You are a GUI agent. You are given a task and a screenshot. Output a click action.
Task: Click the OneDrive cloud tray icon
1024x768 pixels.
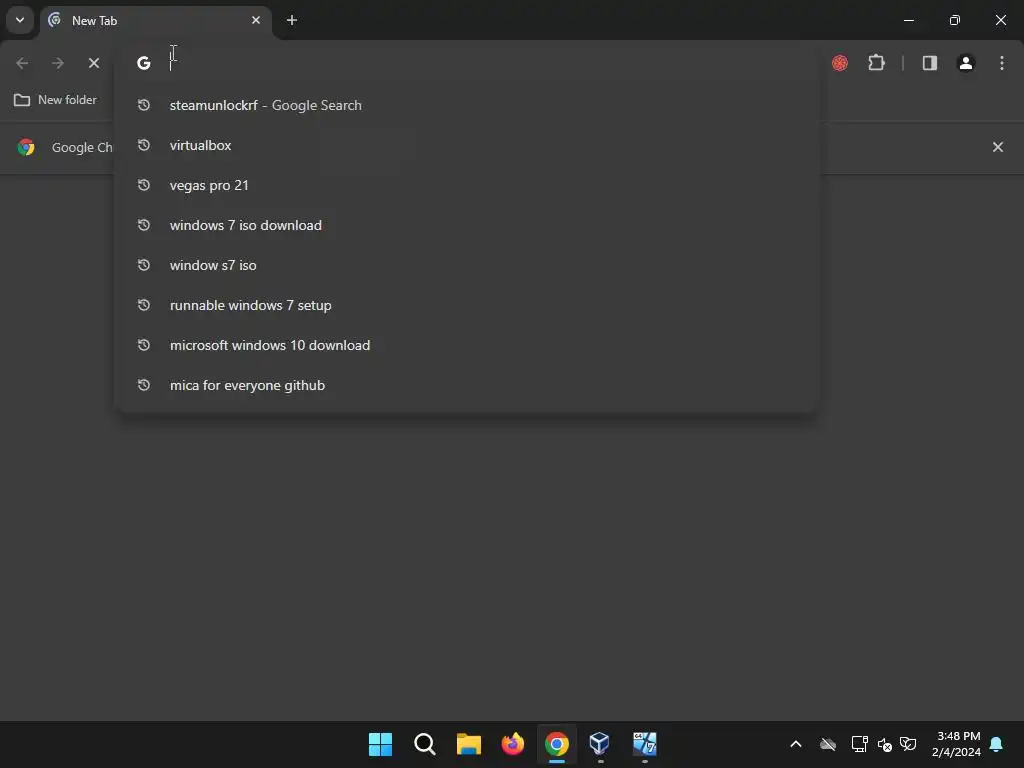pos(828,744)
